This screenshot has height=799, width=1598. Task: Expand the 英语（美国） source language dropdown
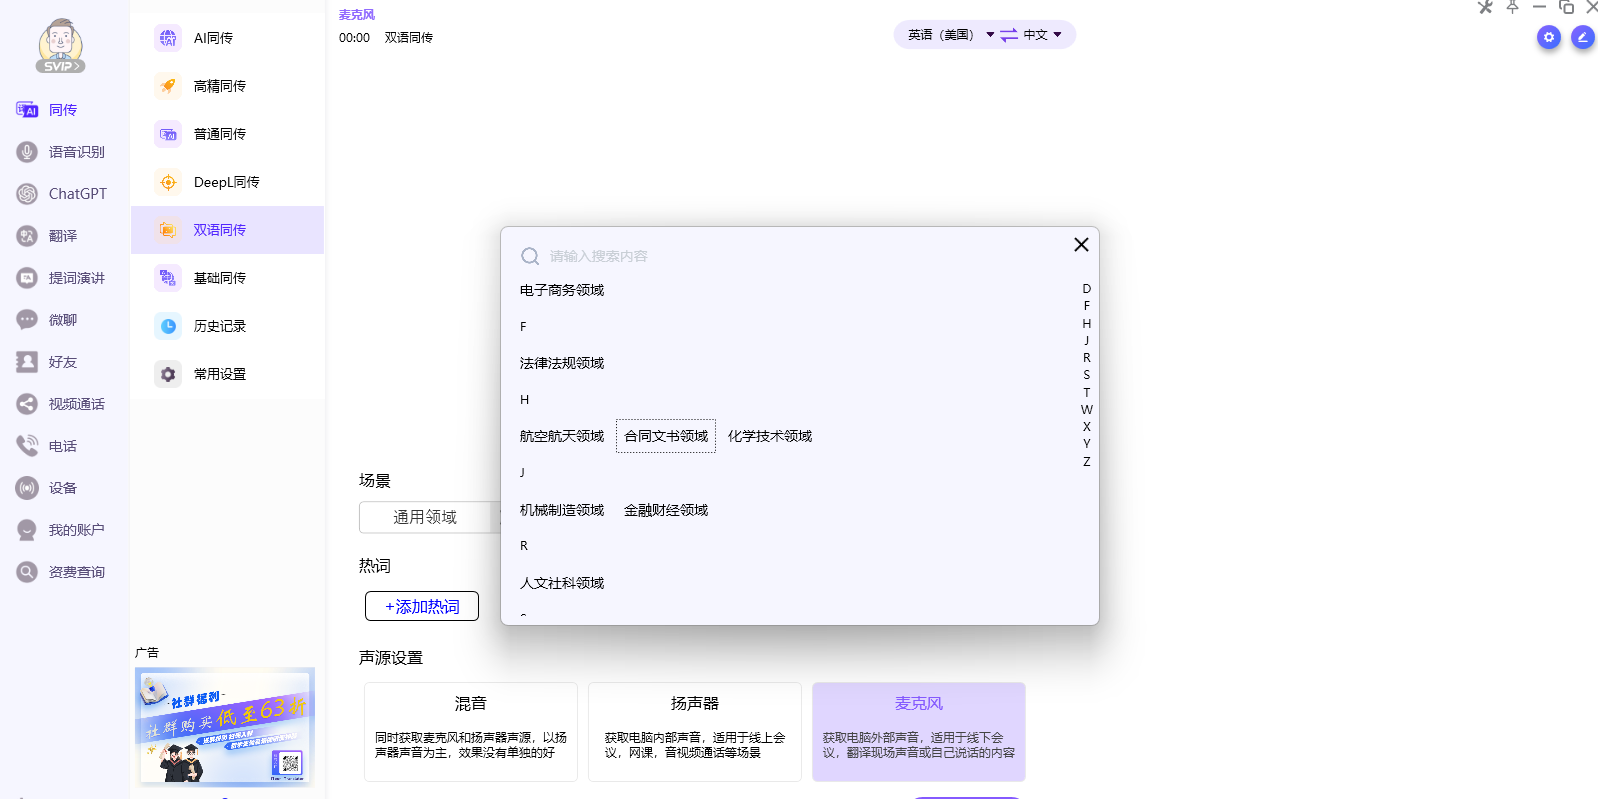point(950,35)
